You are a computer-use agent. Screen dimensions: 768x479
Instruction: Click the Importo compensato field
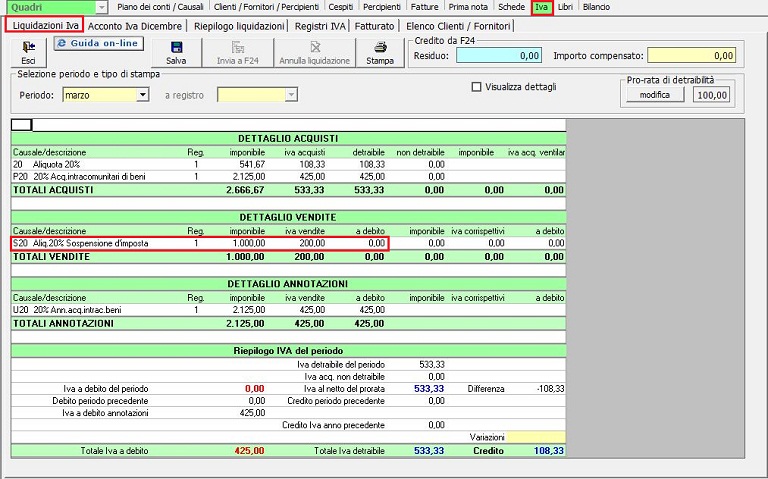pyautogui.click(x=691, y=55)
